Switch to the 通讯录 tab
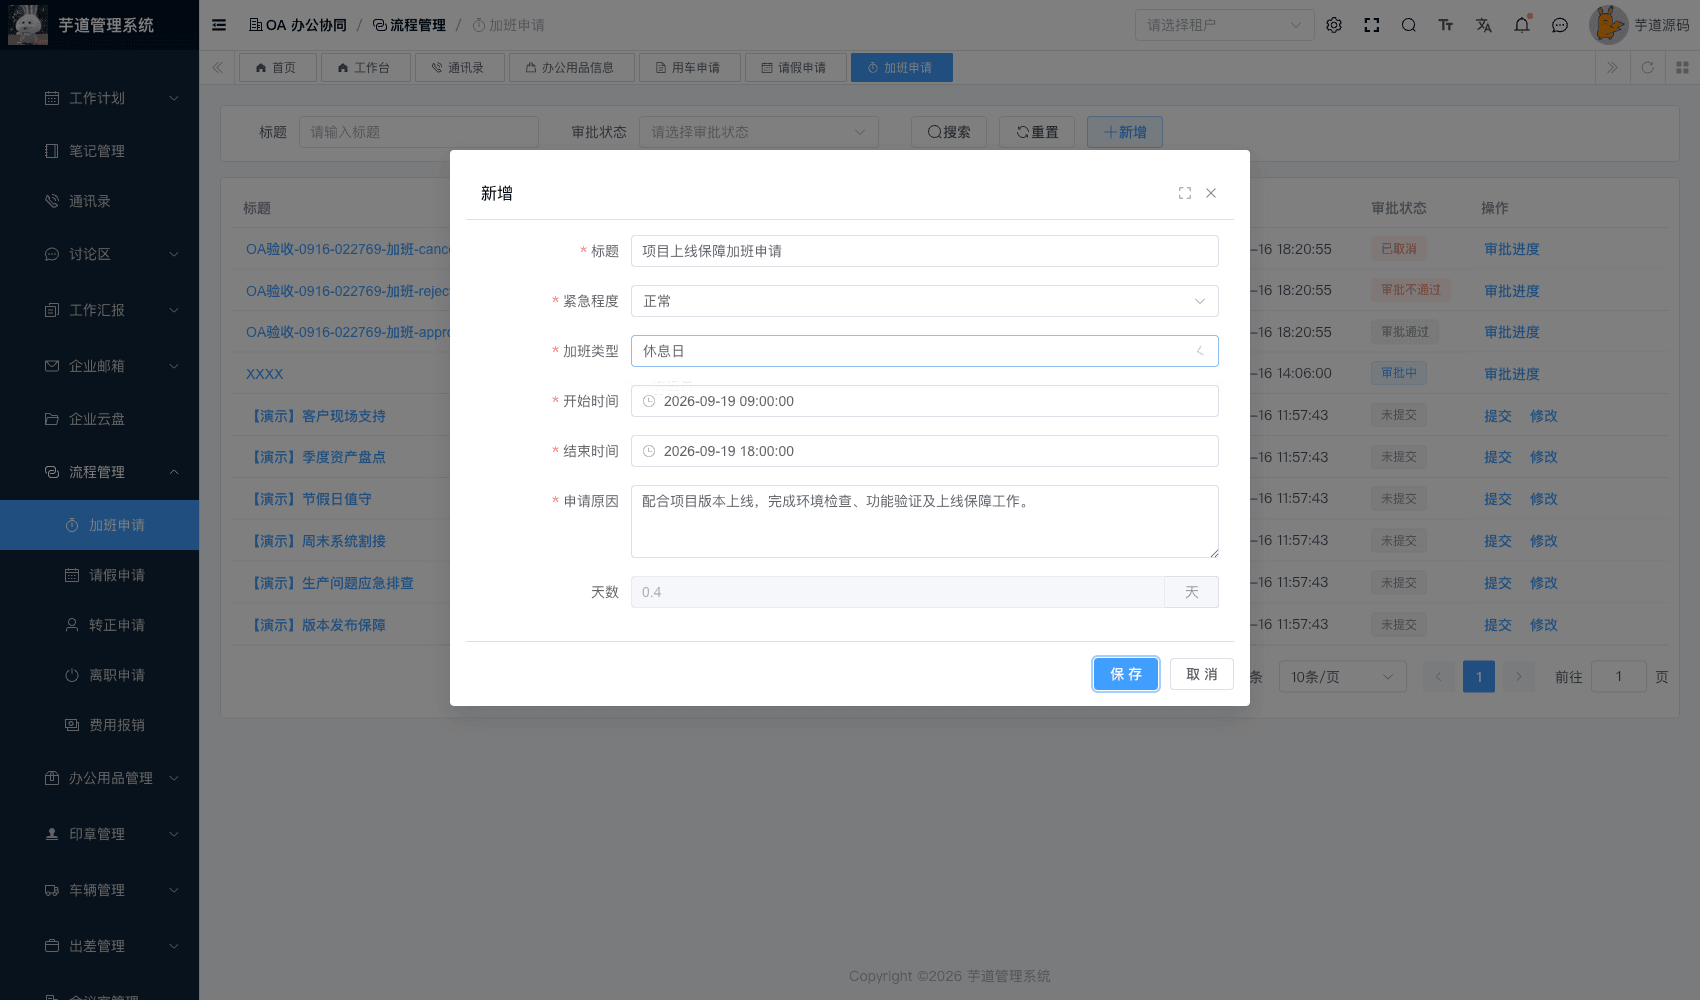1700x1000 pixels. (459, 68)
